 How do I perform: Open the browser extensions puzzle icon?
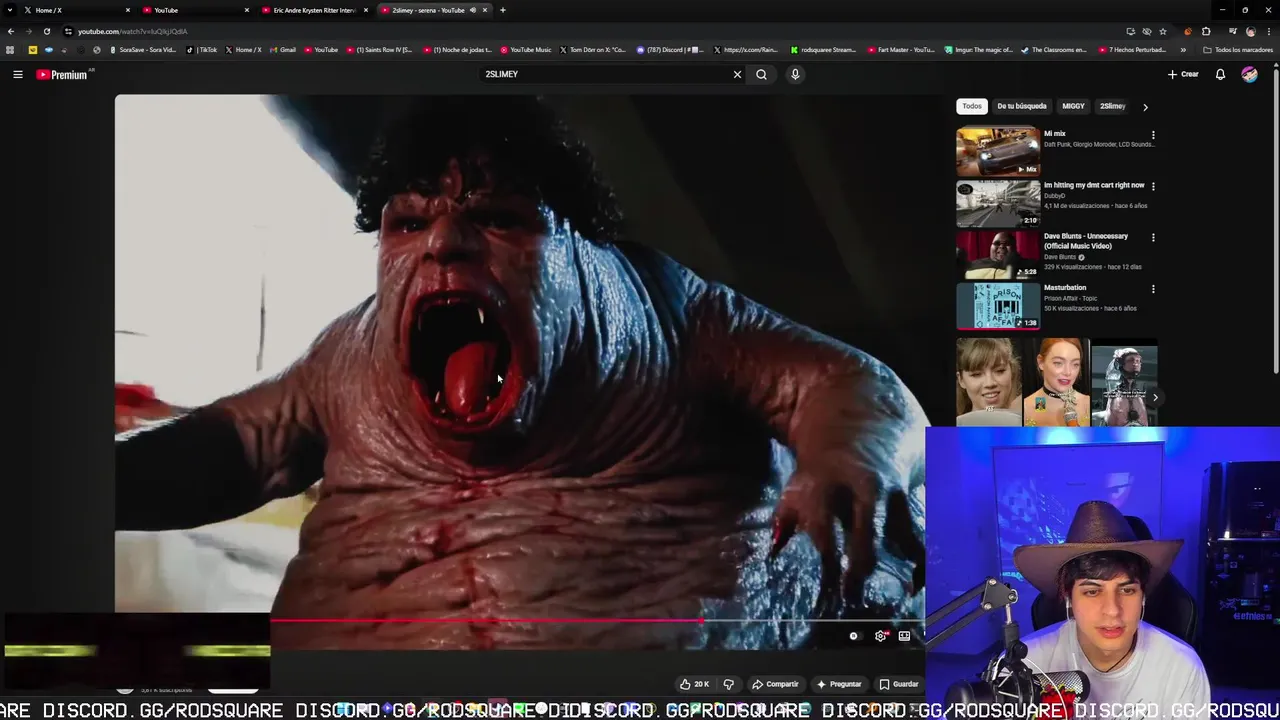pos(1205,31)
